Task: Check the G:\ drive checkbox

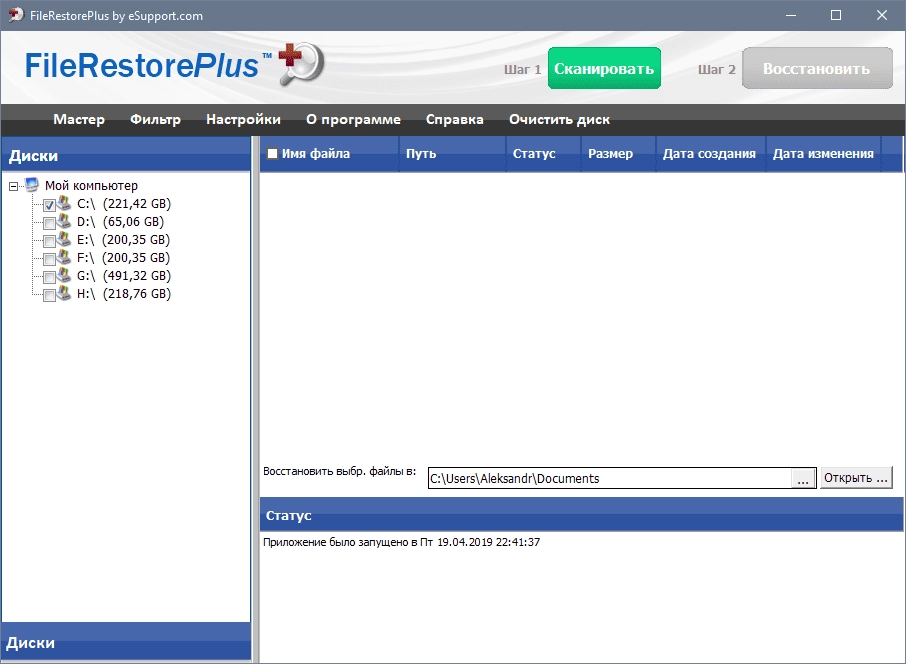Action: [x=49, y=277]
